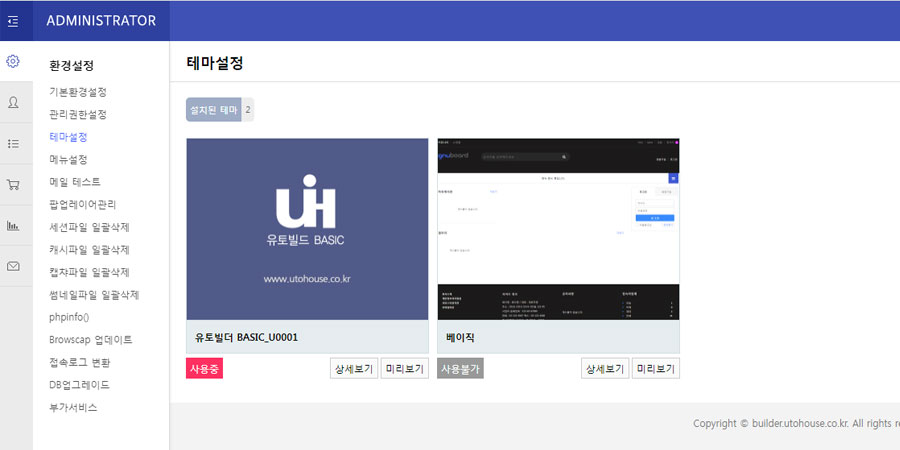The height and width of the screenshot is (450, 900).
Task: Click the 환경설정 section heading
Action: point(71,65)
